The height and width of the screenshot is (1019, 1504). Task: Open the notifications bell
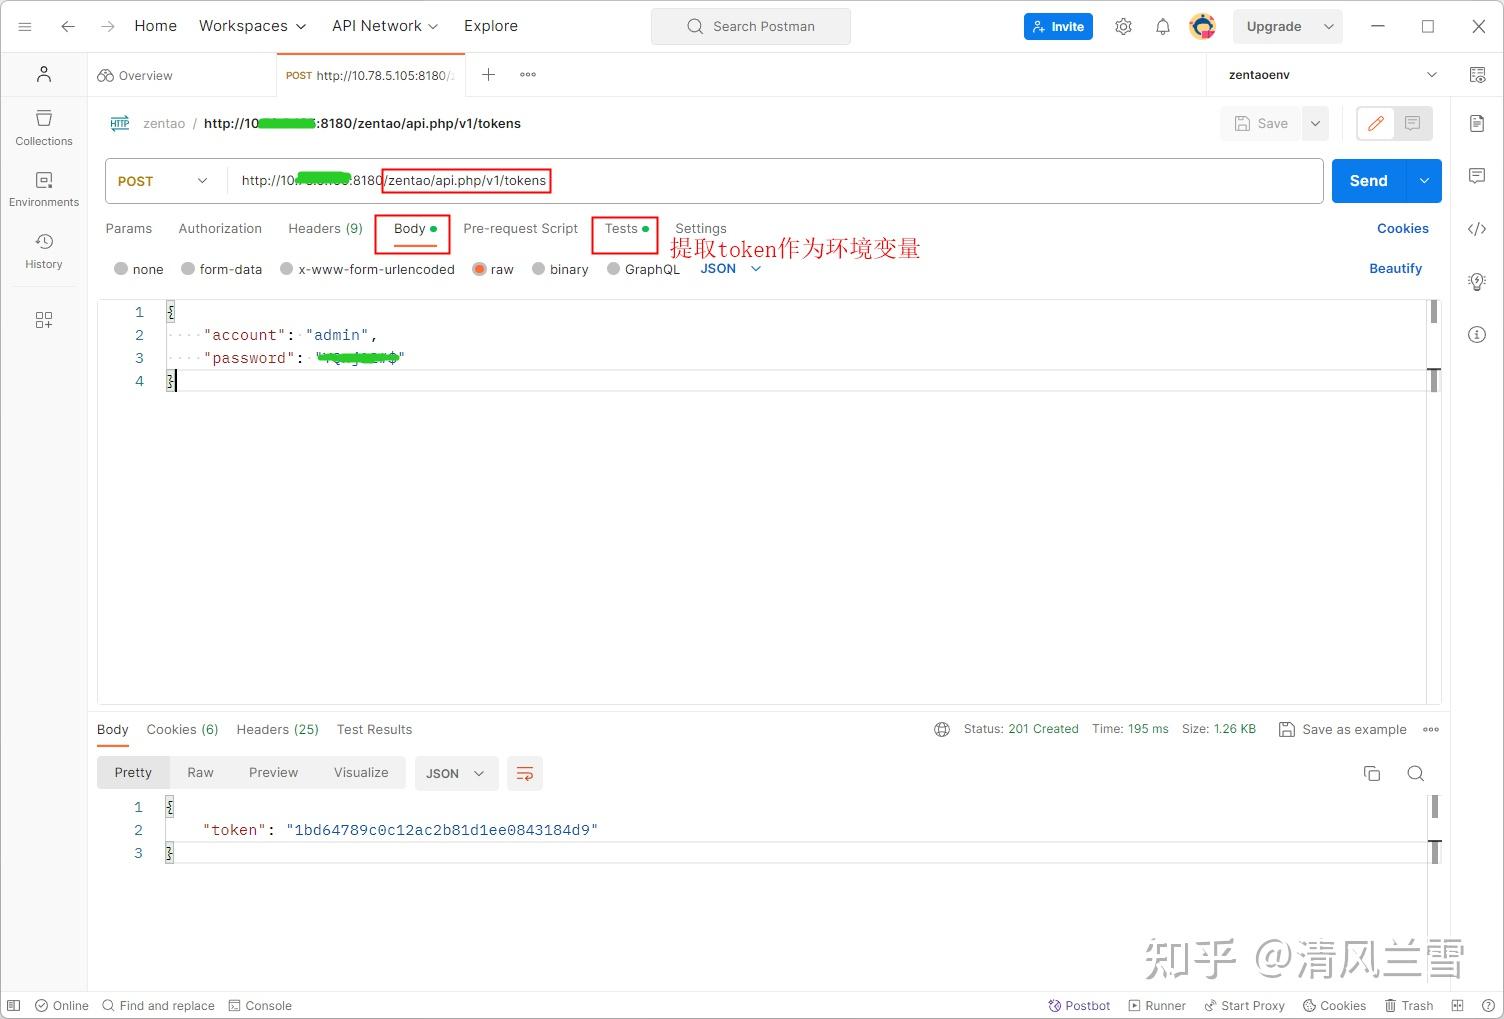tap(1162, 27)
